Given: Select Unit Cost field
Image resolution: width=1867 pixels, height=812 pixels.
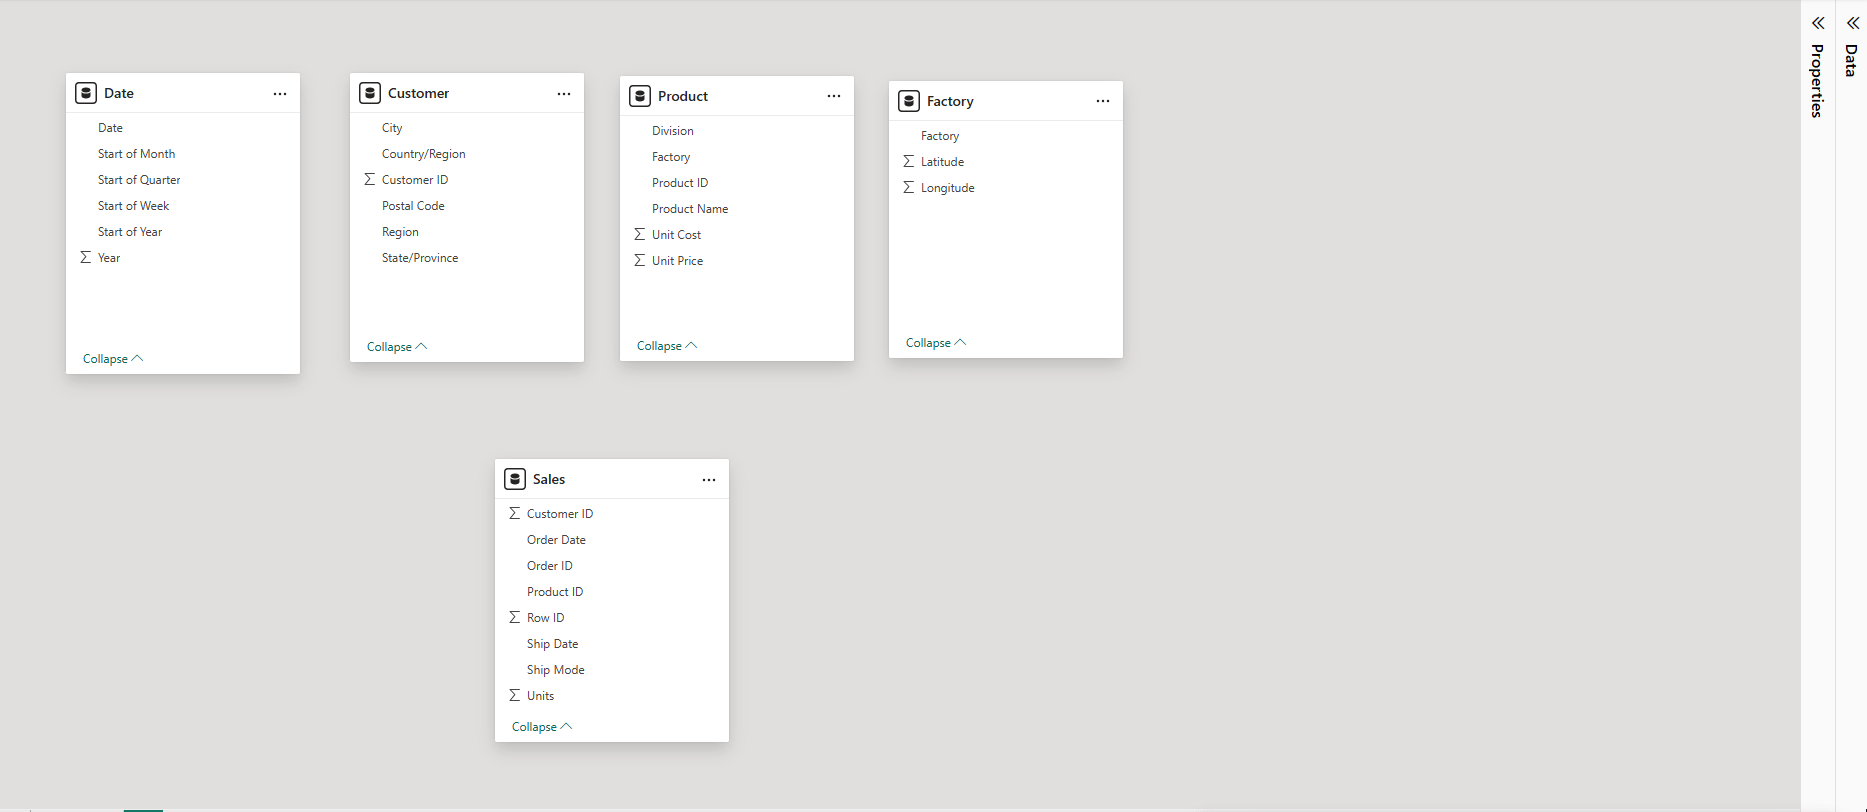Looking at the screenshot, I should pyautogui.click(x=737, y=235).
